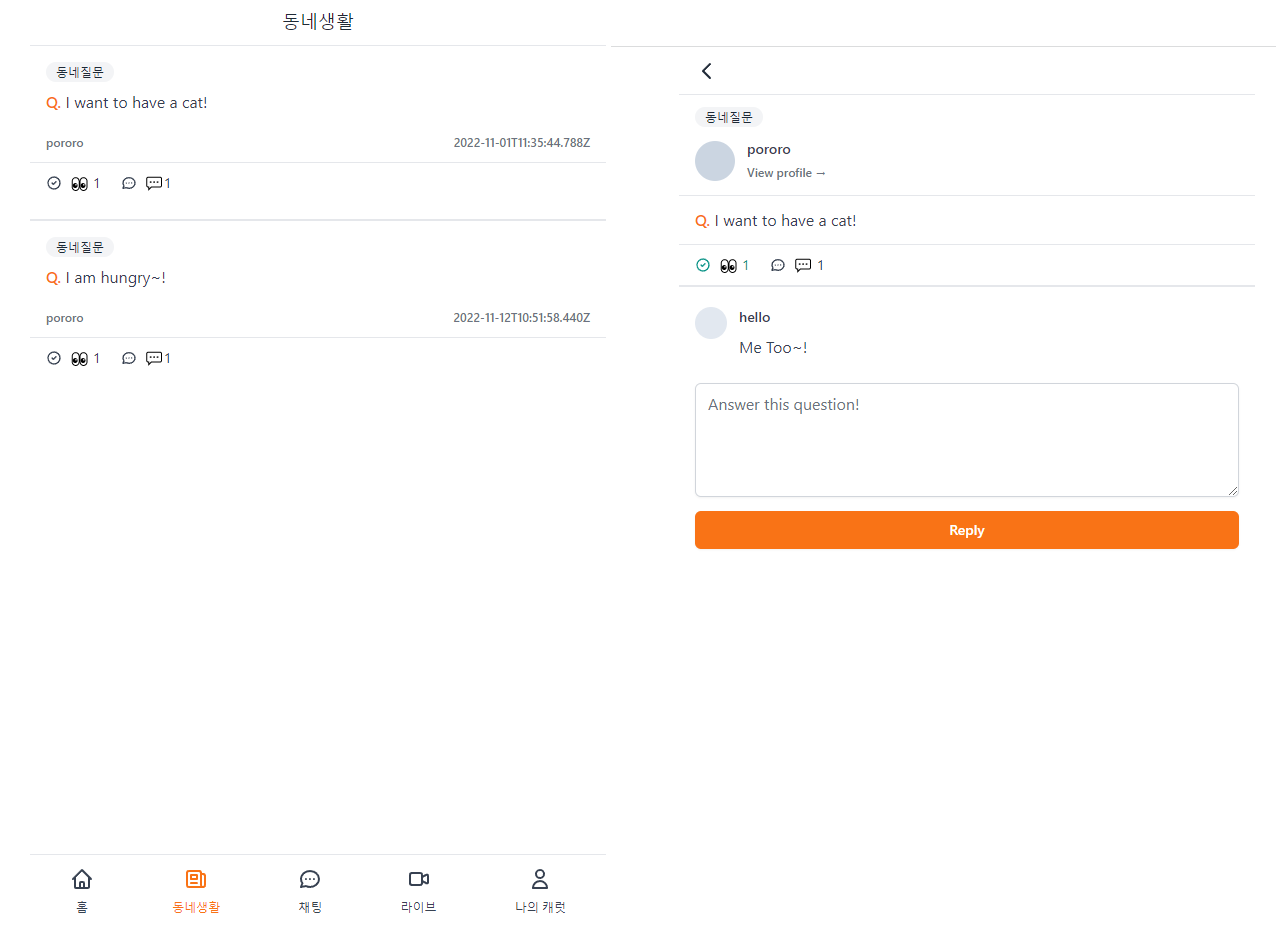
Task: Toggle the green check circle in the detail view
Action: tap(703, 265)
